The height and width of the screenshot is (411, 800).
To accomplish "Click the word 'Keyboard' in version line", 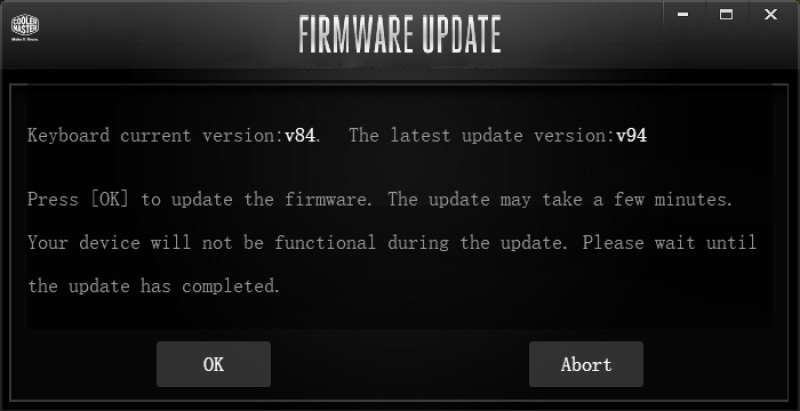I will (68, 136).
